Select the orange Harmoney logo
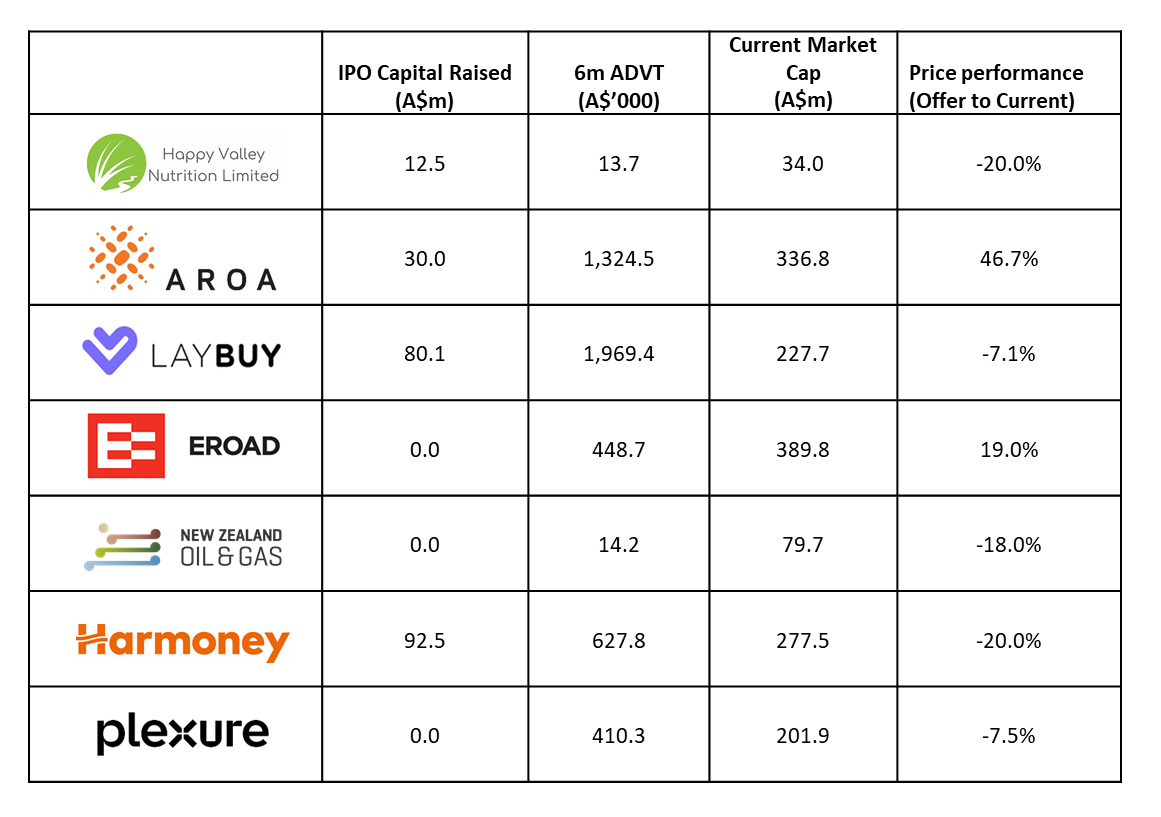 (x=183, y=641)
